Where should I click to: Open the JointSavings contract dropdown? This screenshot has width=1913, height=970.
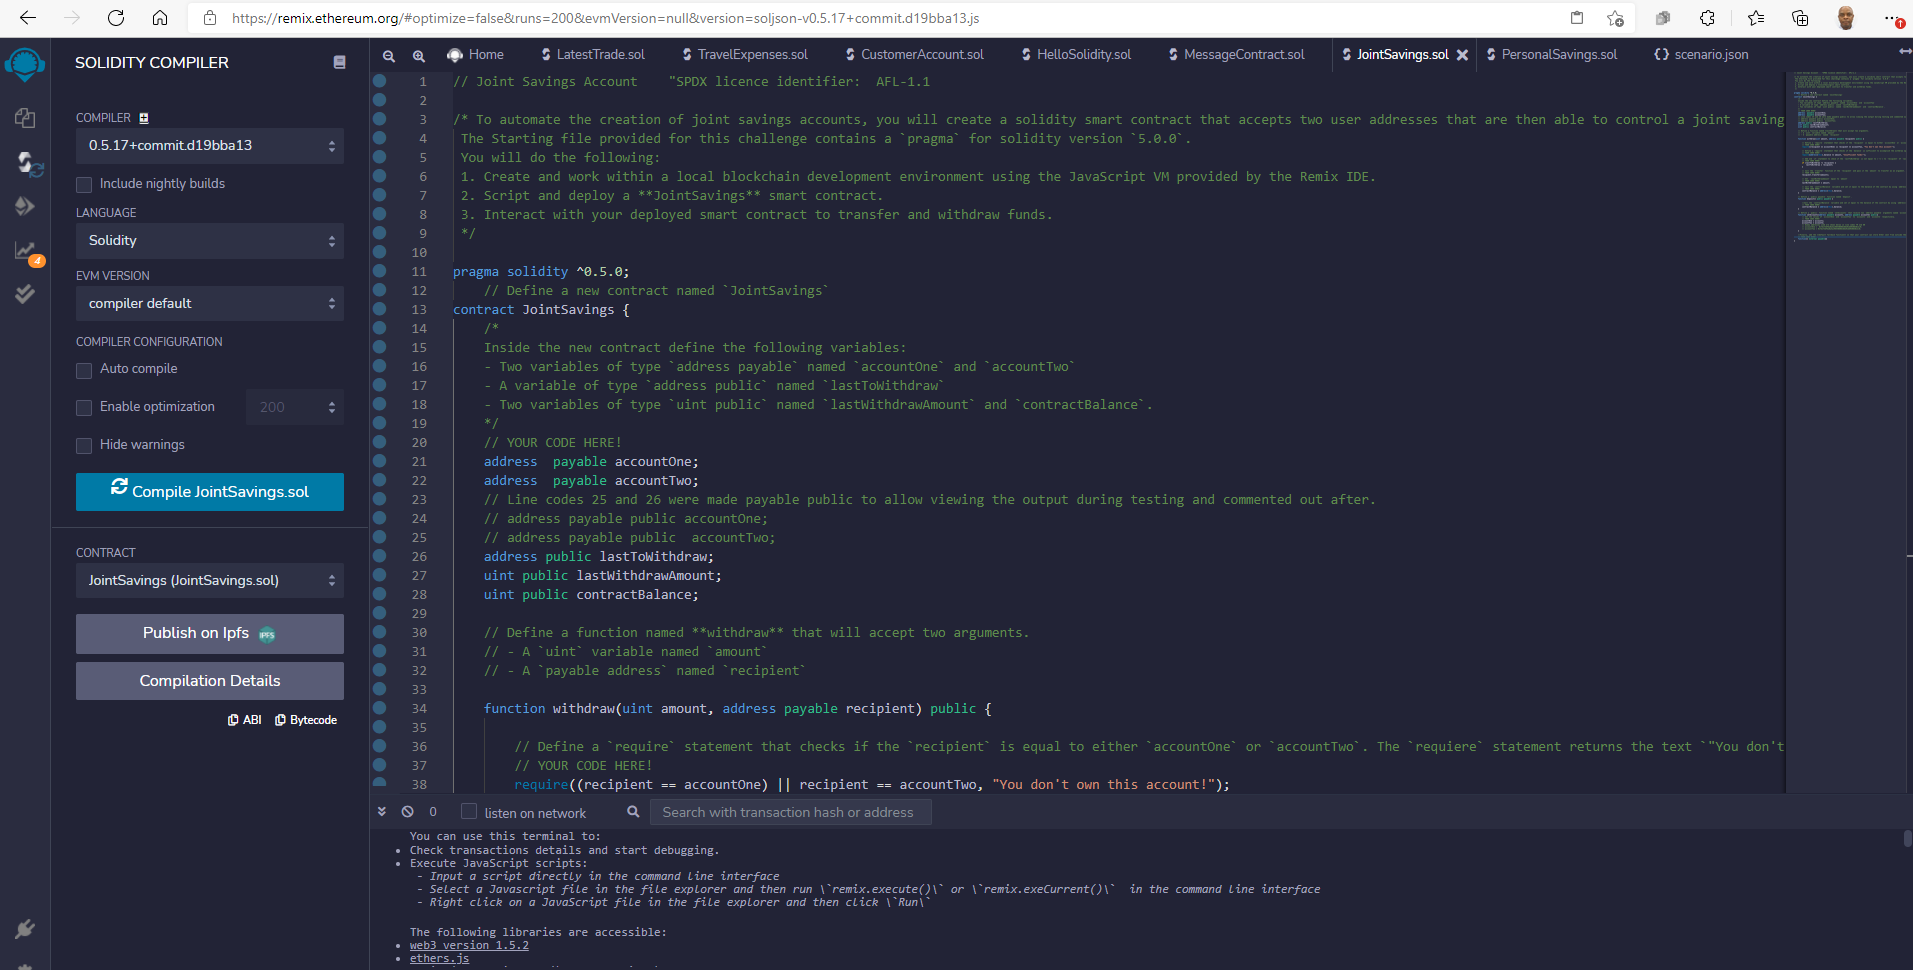(209, 580)
